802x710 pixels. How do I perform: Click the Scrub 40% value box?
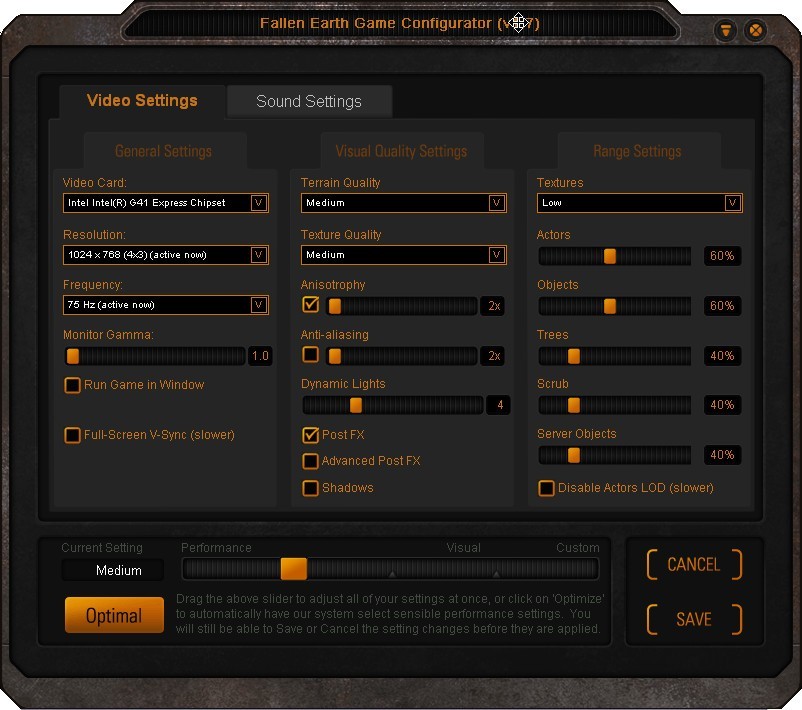[722, 405]
